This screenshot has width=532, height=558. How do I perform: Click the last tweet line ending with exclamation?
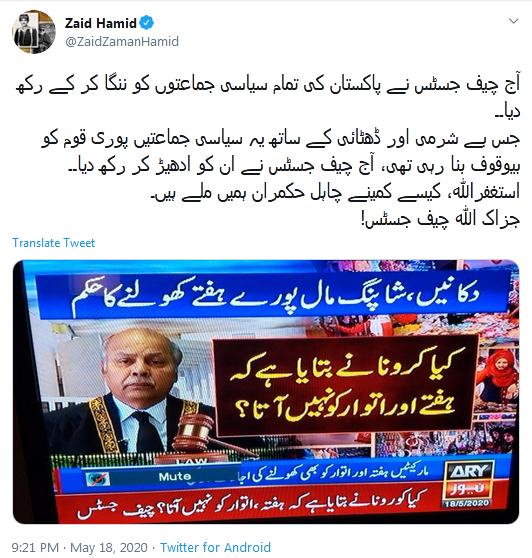[441, 220]
